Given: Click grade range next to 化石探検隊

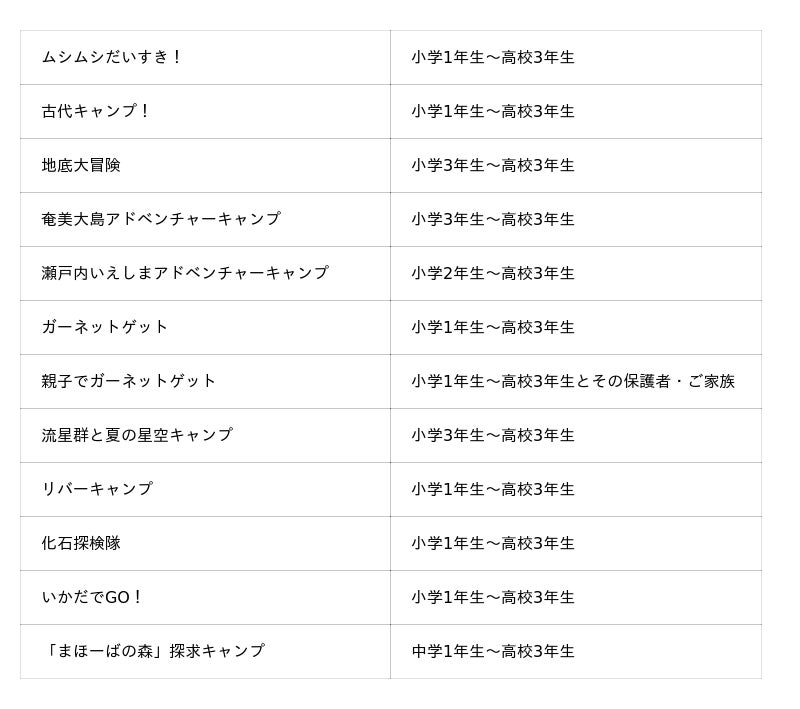Looking at the screenshot, I should pos(493,544).
